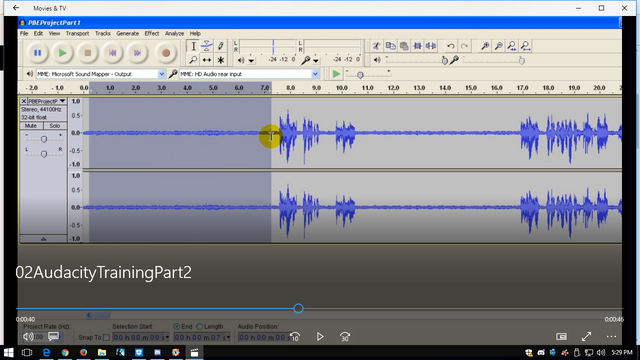Click the Fit Project zoom icon
Viewport: 640px width, 360px height.
point(526,46)
